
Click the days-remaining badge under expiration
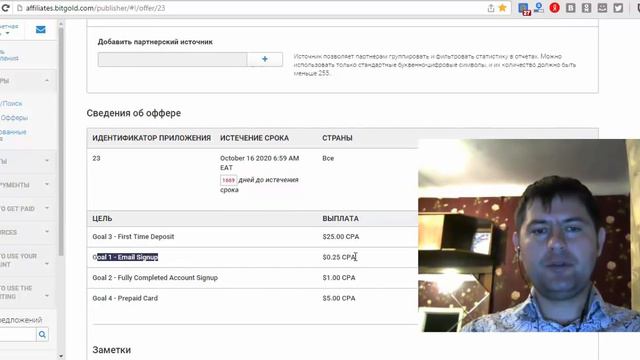(x=228, y=180)
